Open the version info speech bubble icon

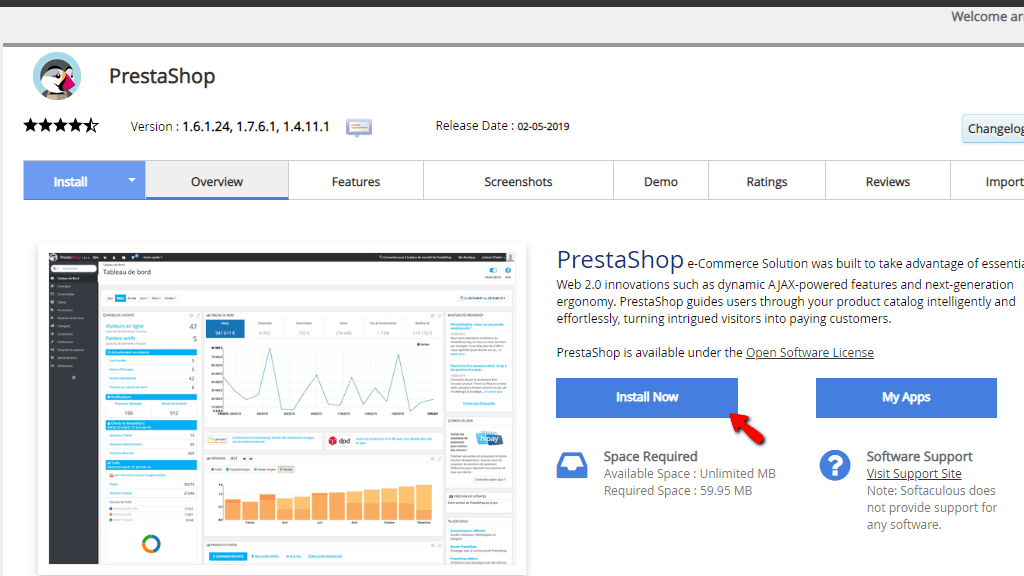[x=359, y=127]
